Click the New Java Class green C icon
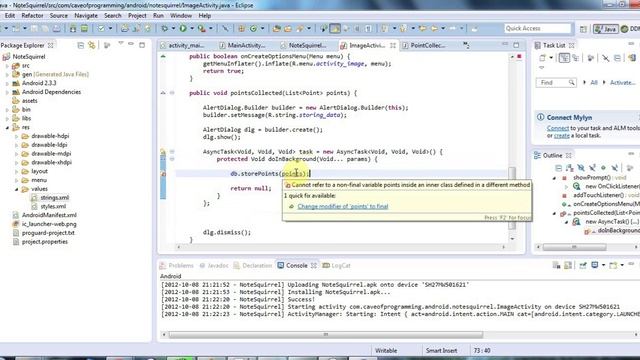This screenshot has width=640, height=360. 253,28
